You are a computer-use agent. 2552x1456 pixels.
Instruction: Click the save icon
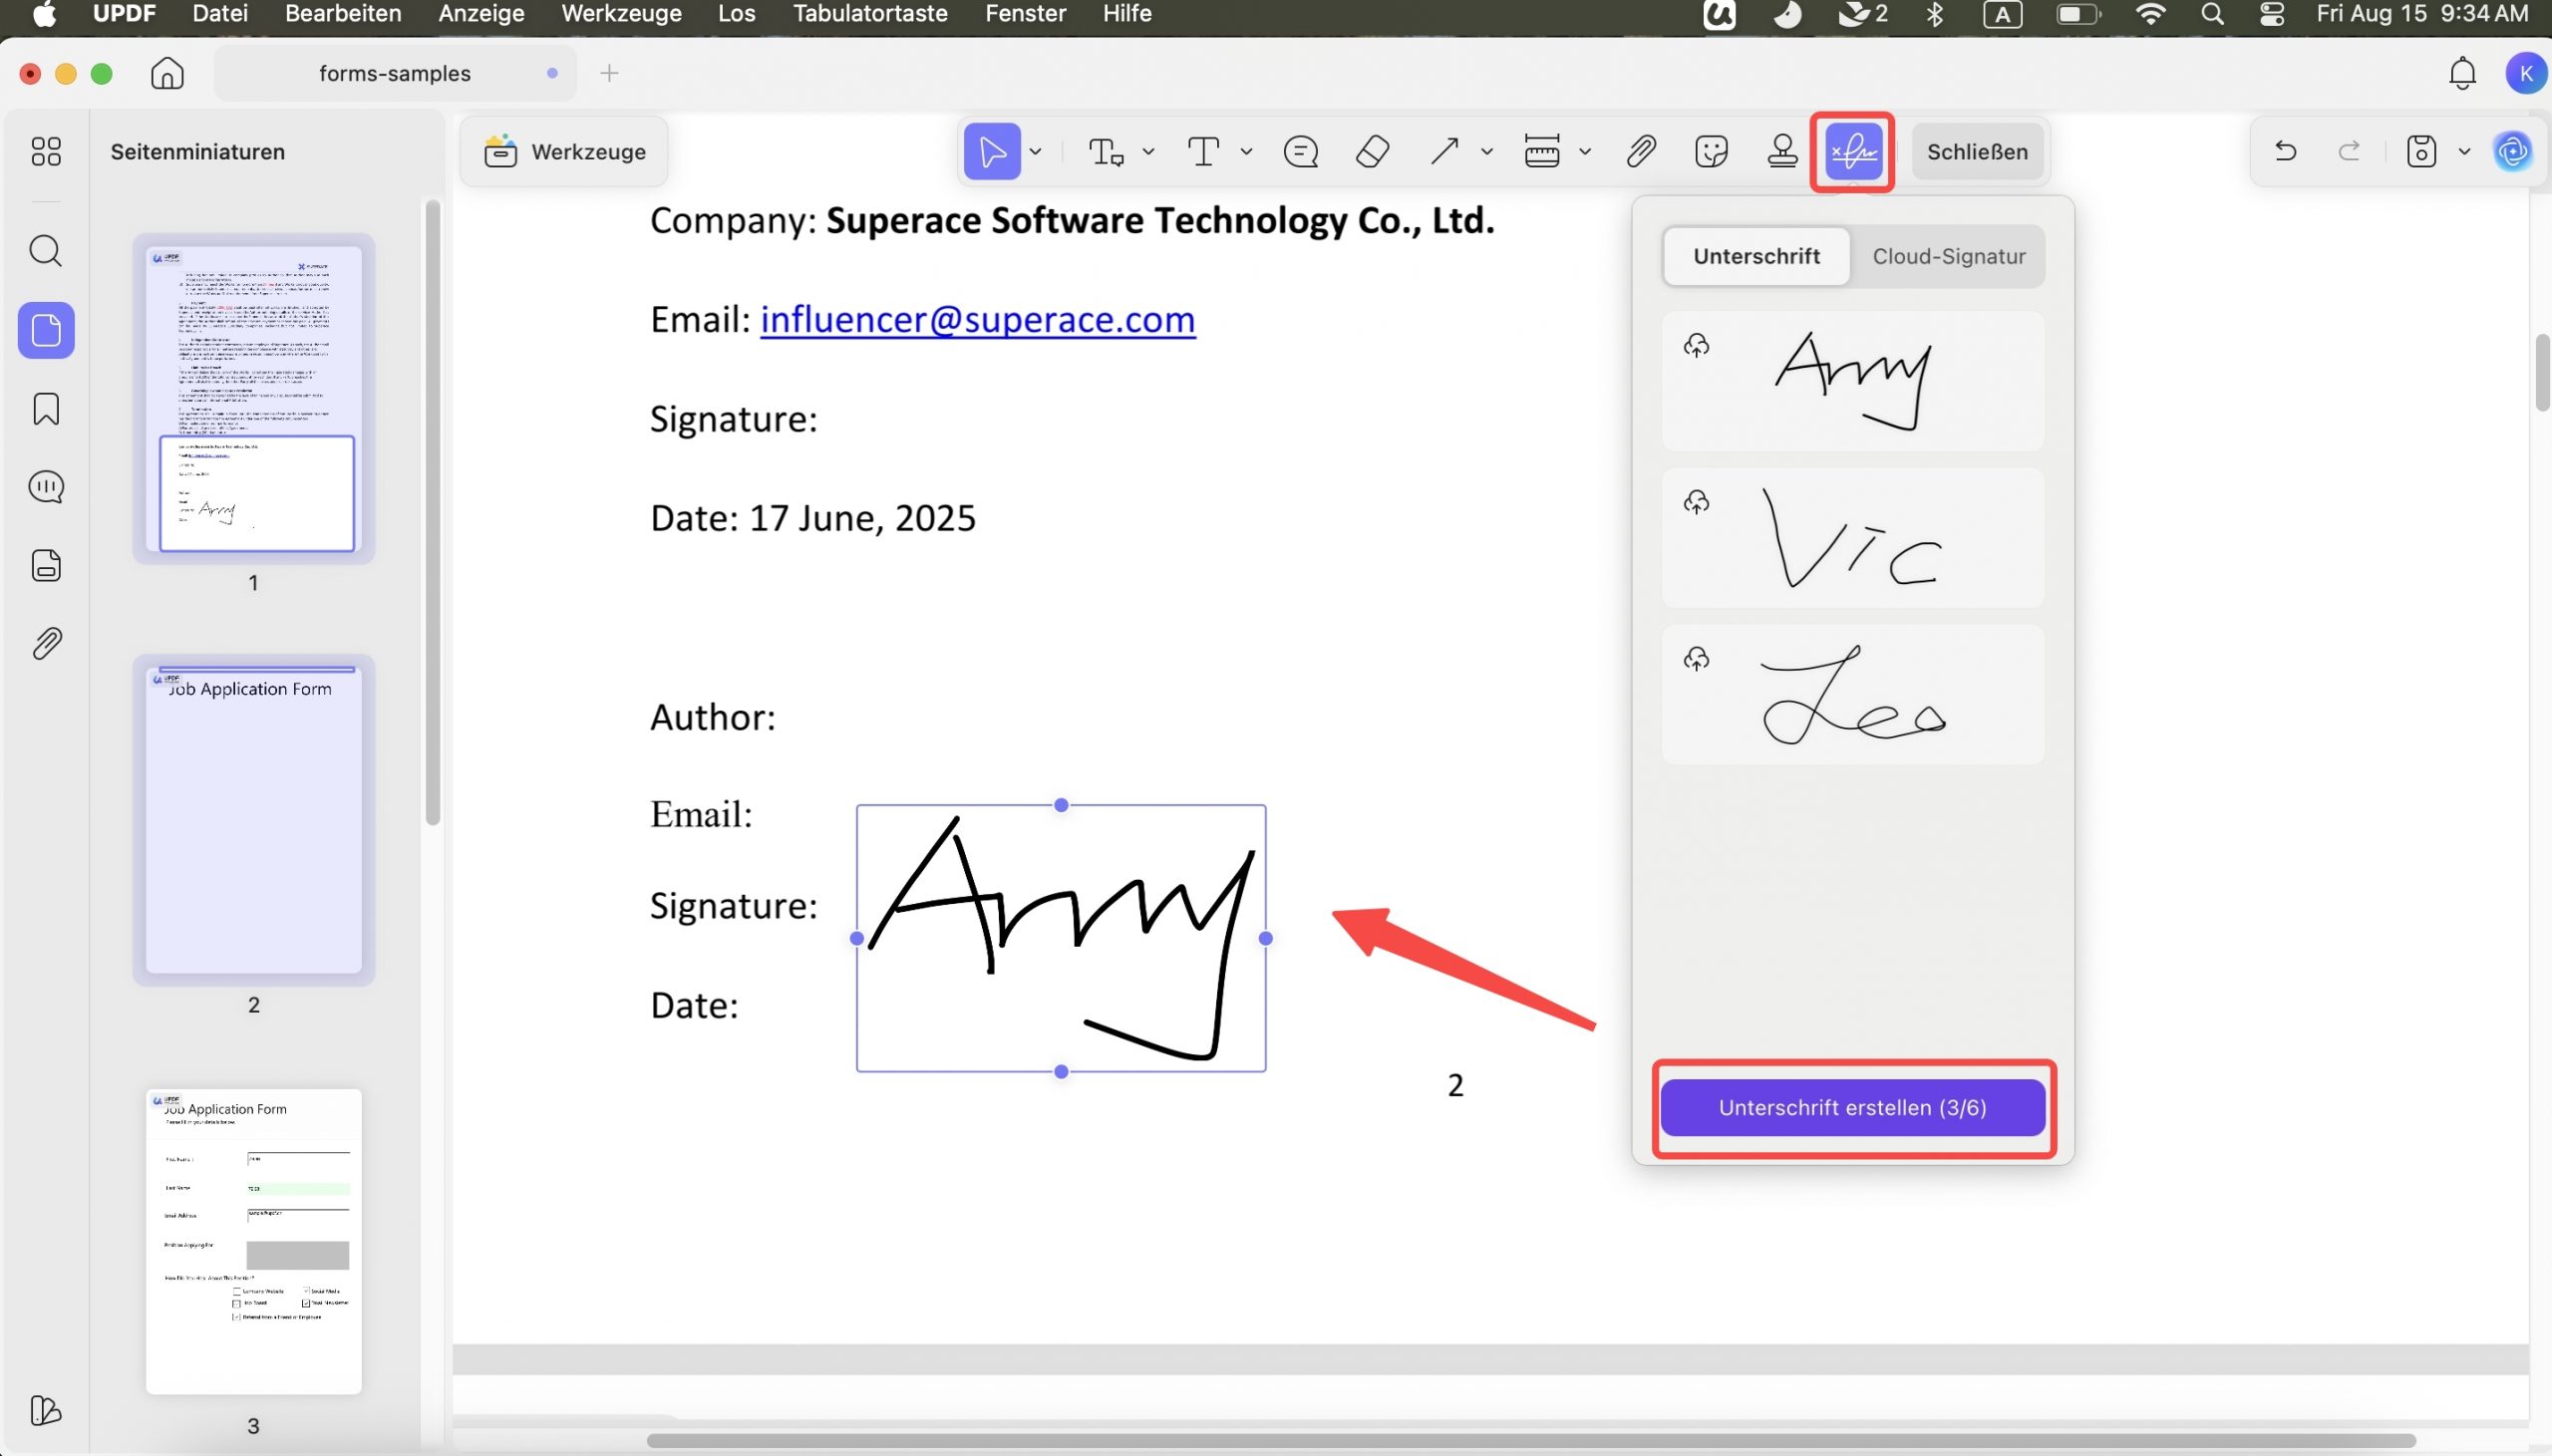pyautogui.click(x=2421, y=152)
